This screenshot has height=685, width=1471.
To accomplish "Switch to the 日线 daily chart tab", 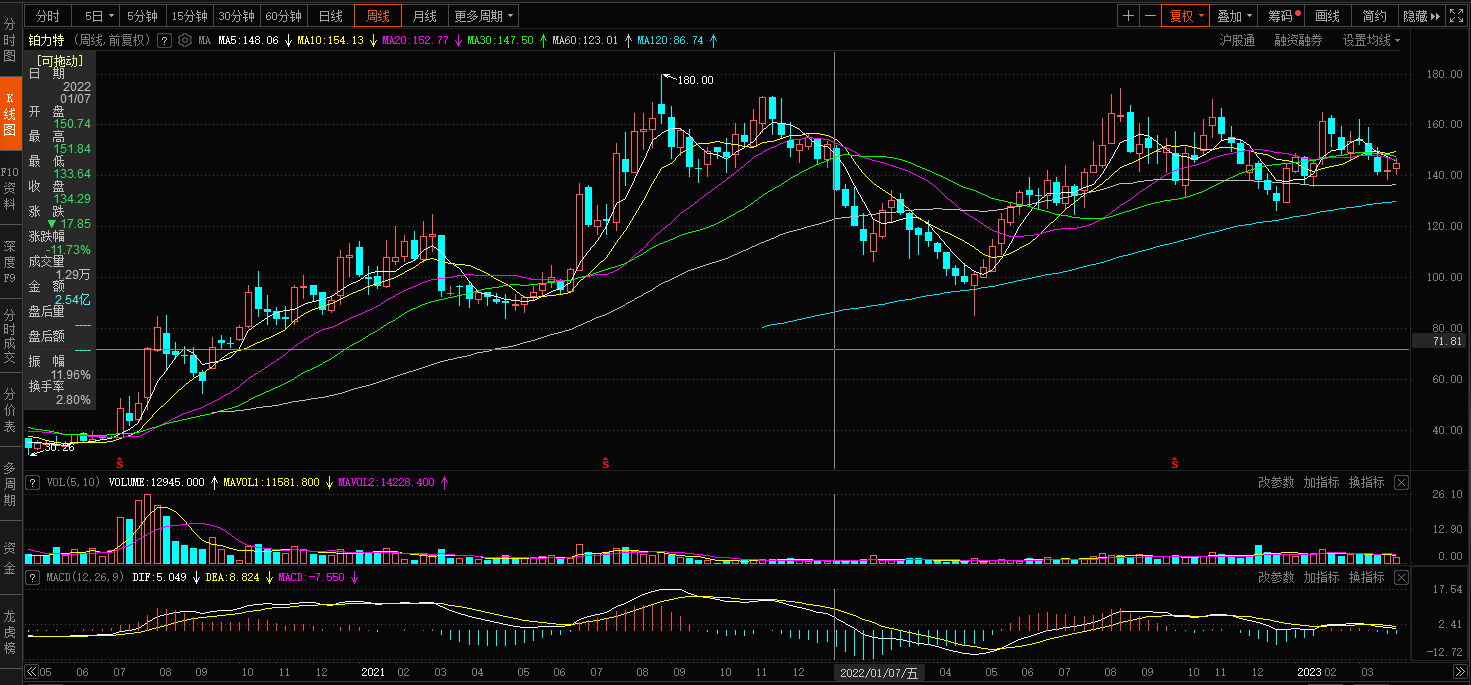I will coord(331,16).
